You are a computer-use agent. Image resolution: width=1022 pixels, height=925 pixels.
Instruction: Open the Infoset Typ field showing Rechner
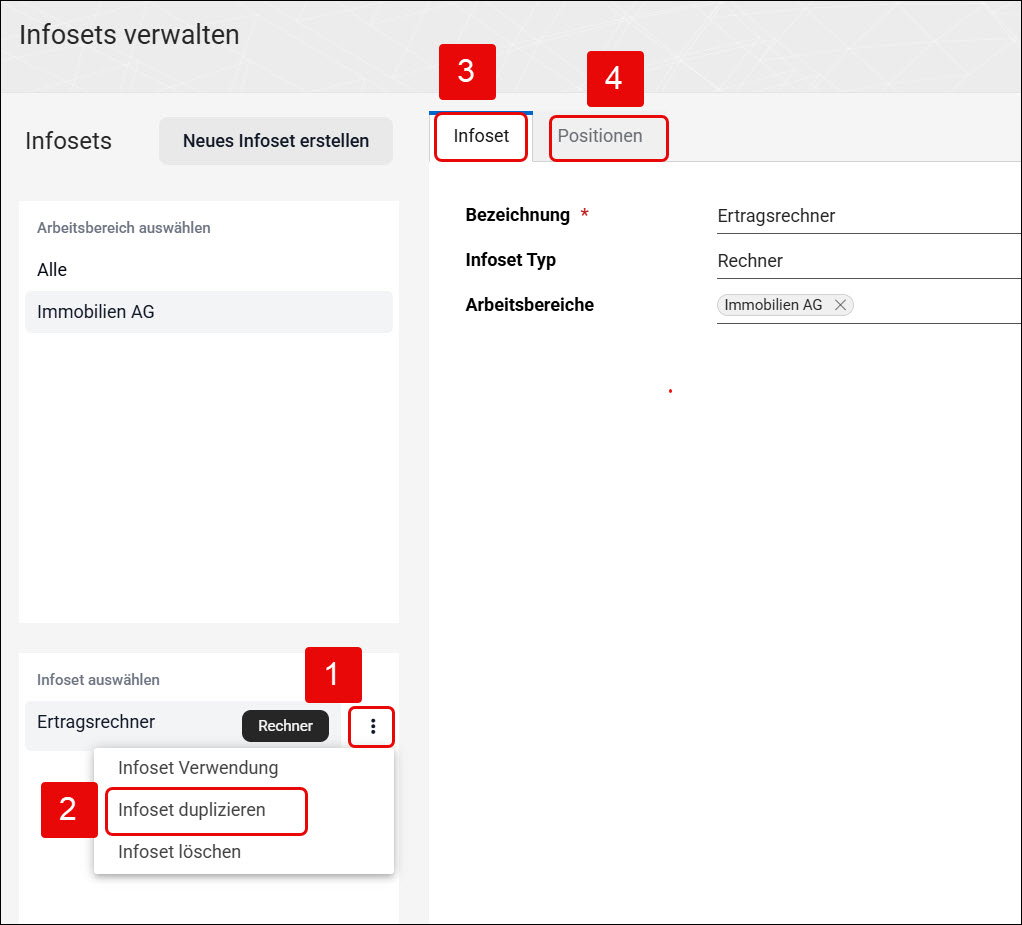click(869, 261)
